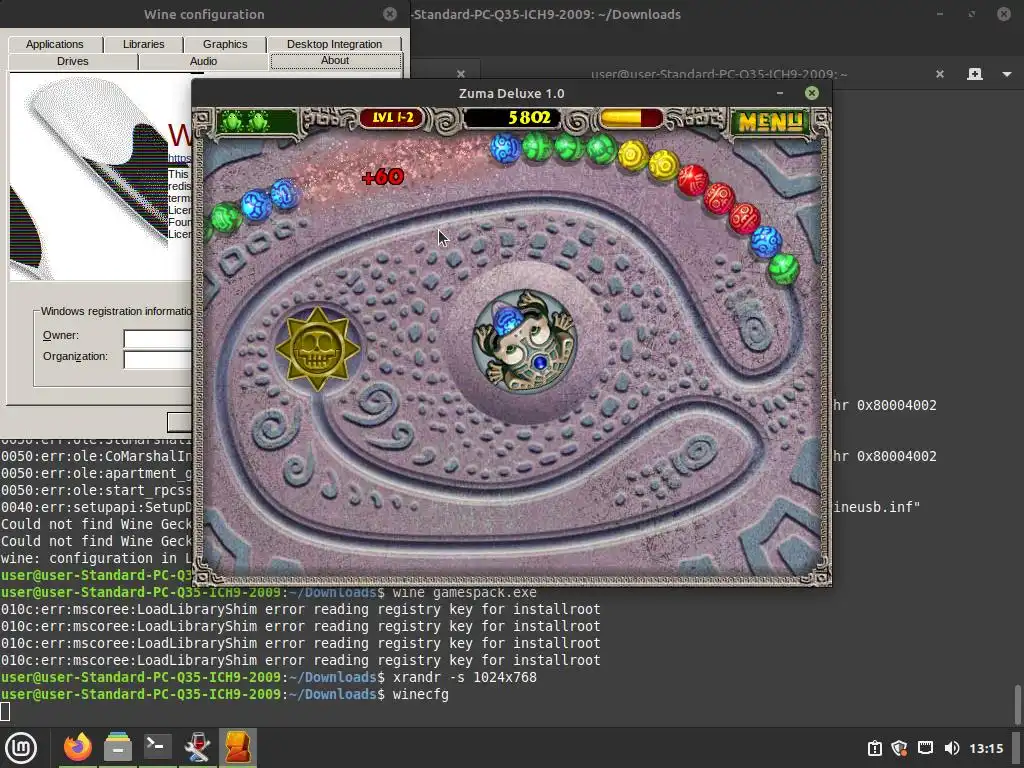
Task: Click the Owner input field
Action: pos(157,338)
